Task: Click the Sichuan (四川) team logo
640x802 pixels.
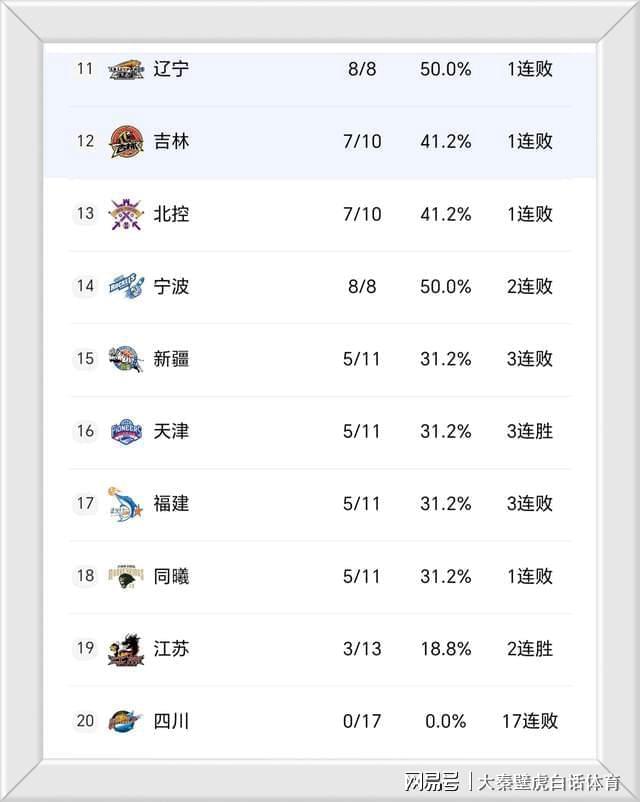Action: [126, 721]
